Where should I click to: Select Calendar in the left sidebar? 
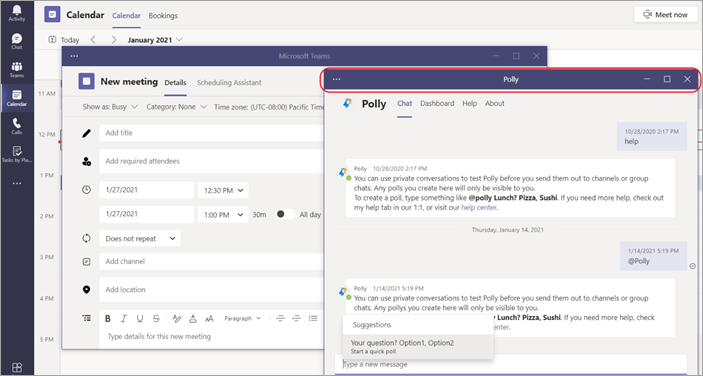(17, 98)
